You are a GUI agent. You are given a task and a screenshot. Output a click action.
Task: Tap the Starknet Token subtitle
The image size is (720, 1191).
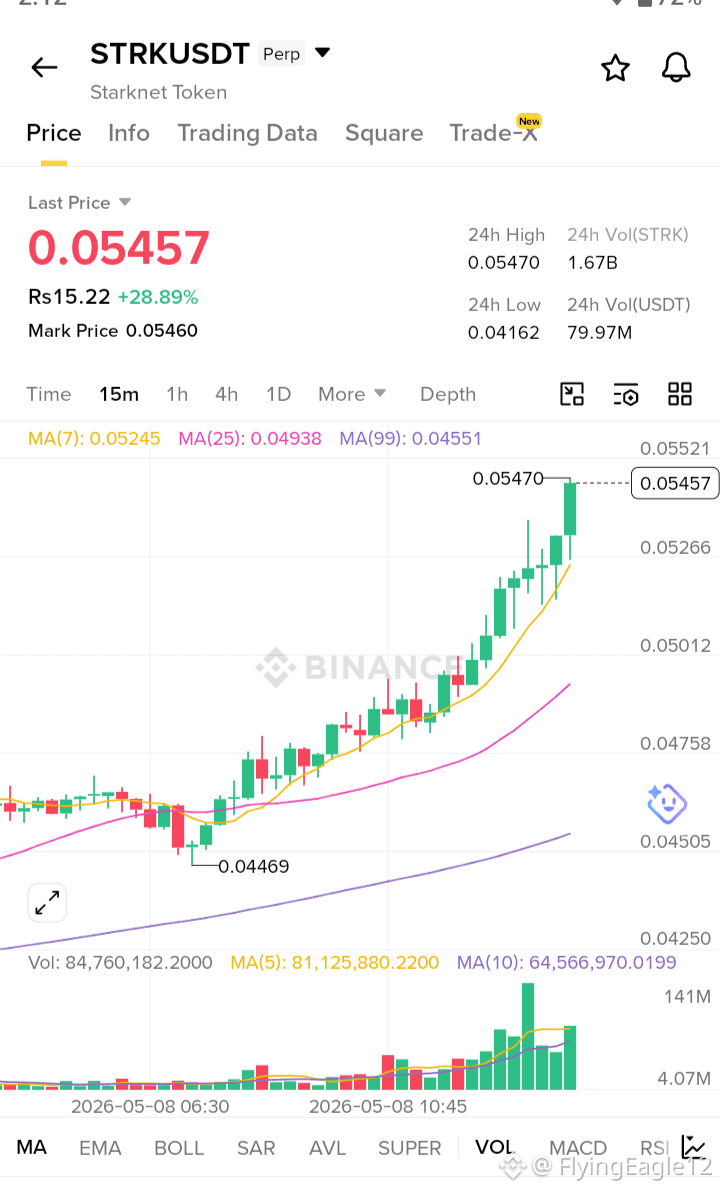click(158, 92)
